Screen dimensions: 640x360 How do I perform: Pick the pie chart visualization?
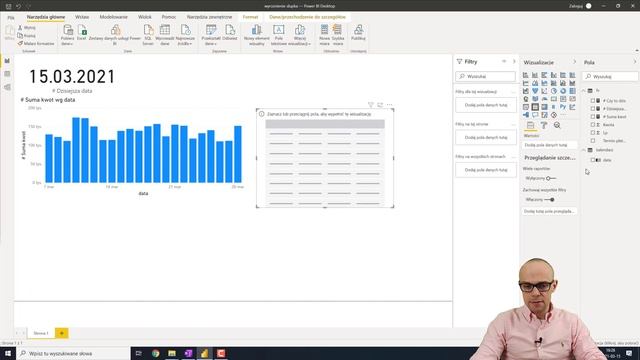click(553, 91)
